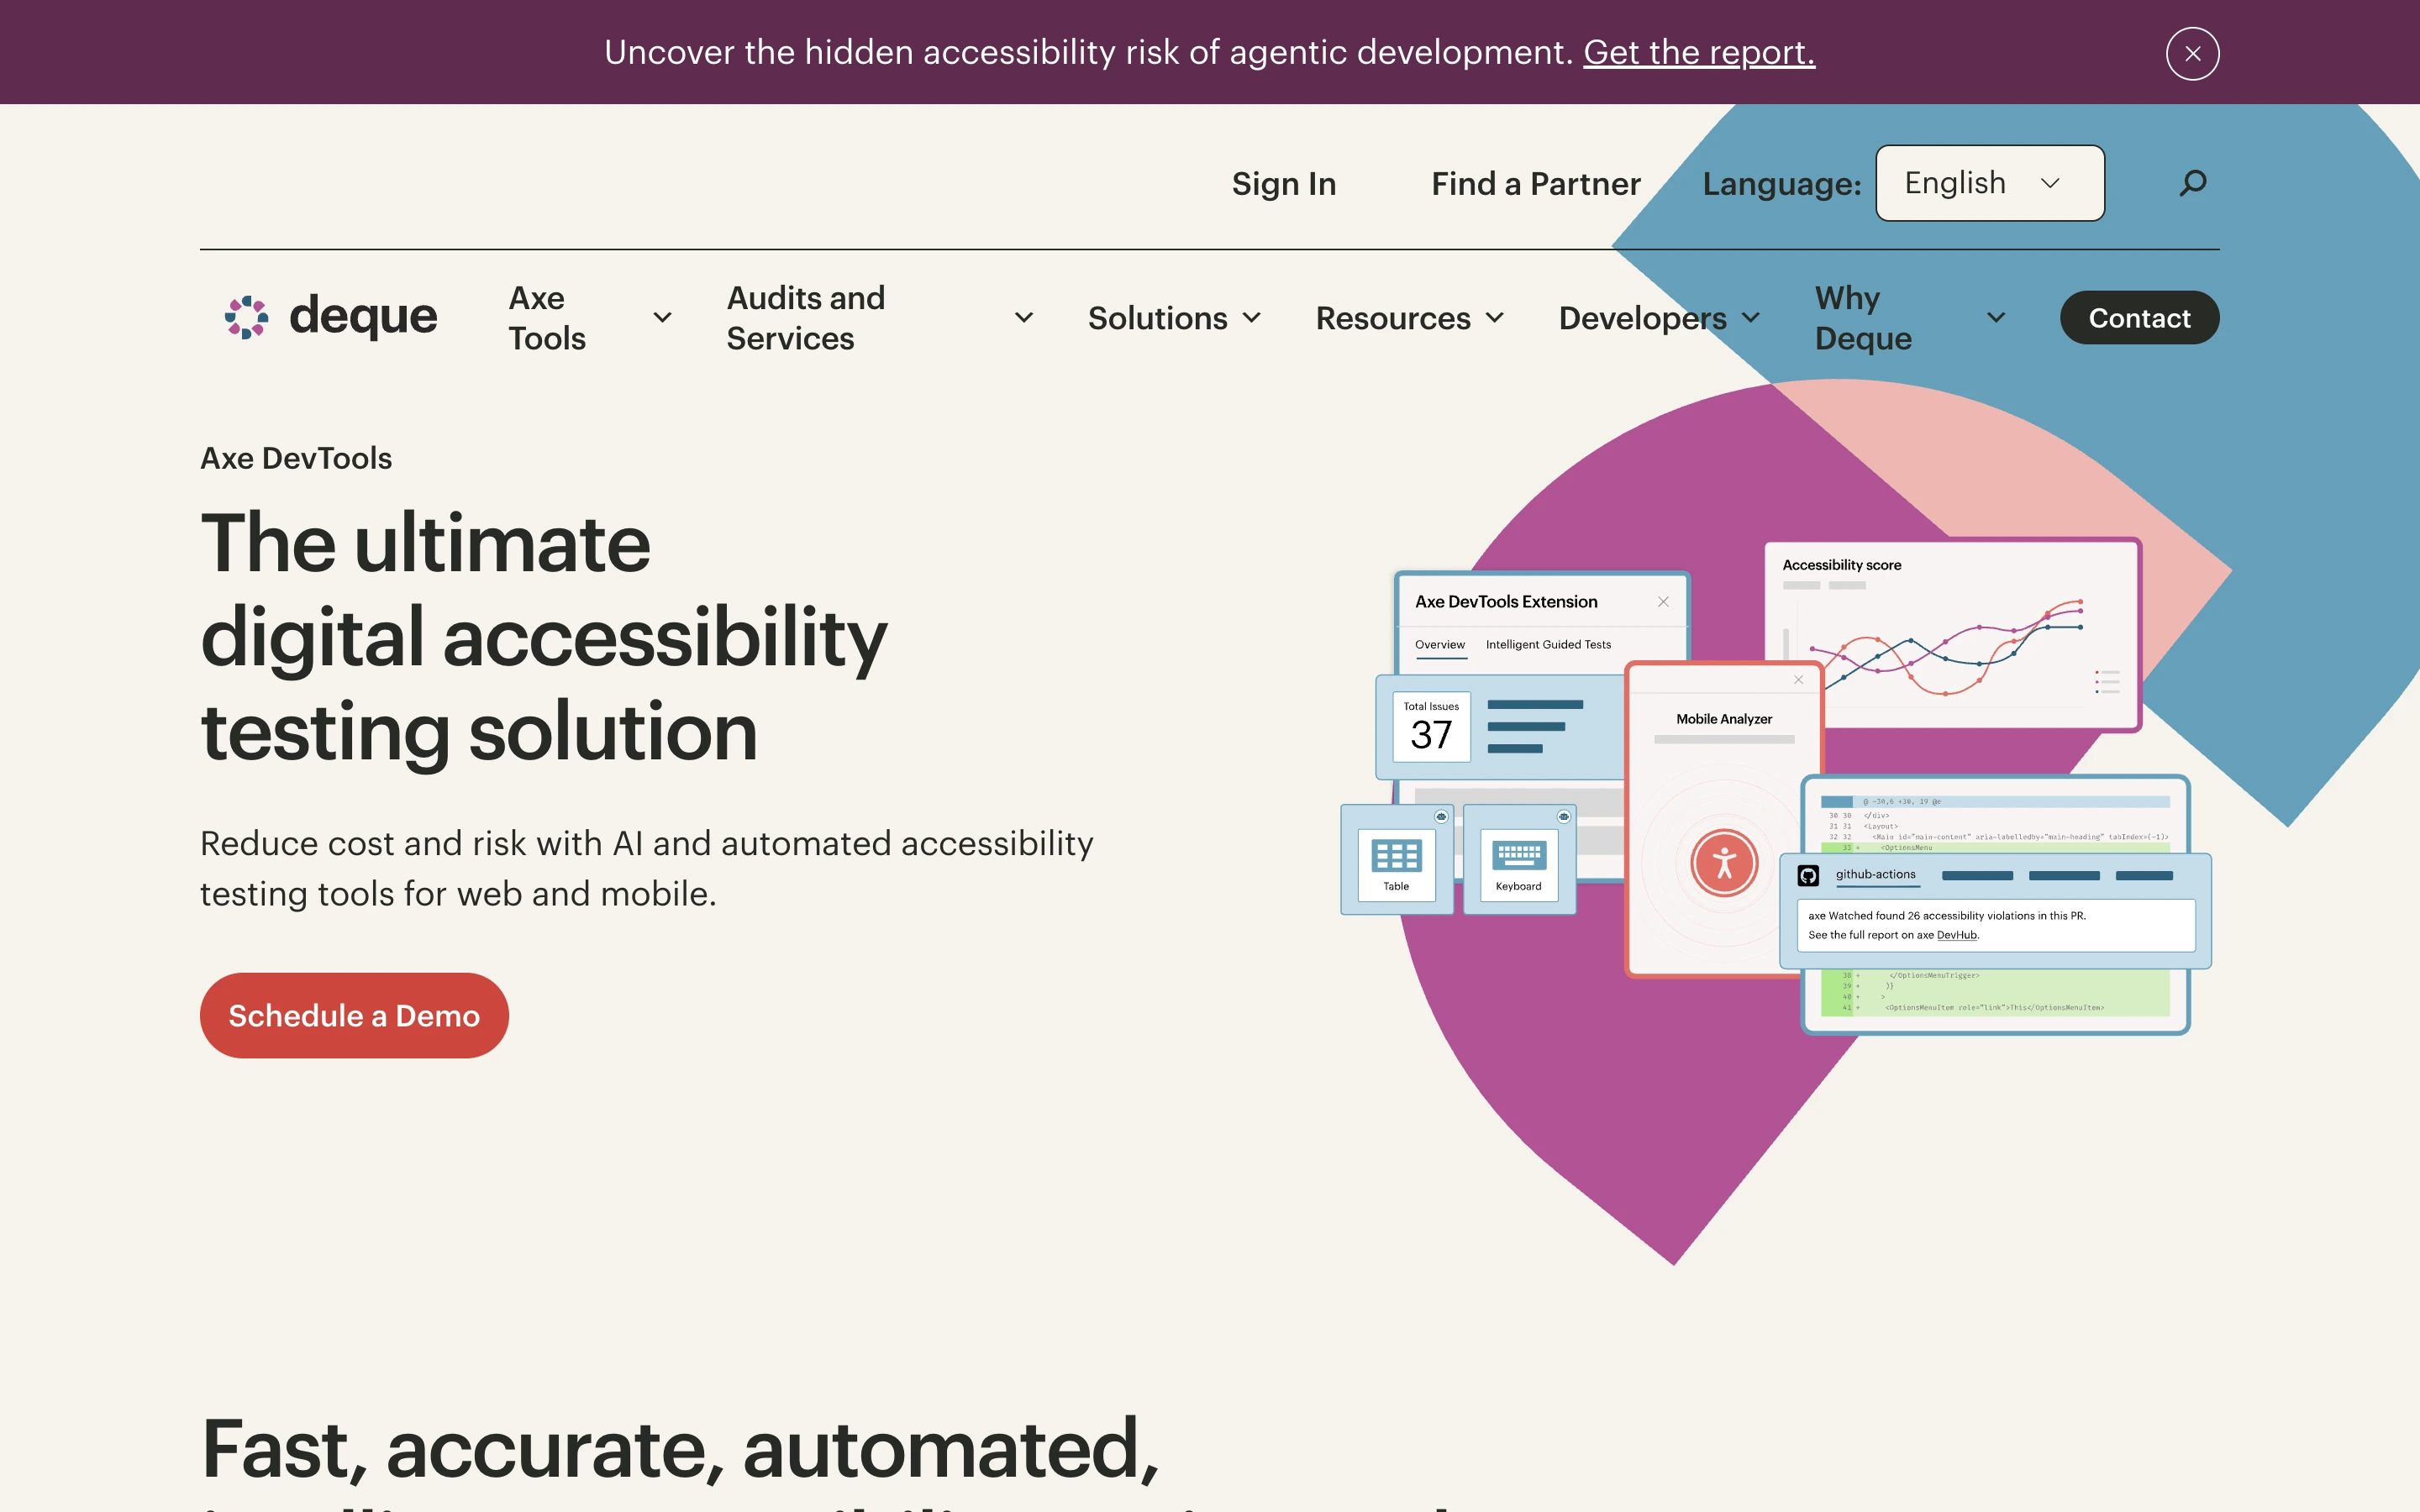Click the X on Axe DevTools Extension card
The image size is (2420, 1512).
tap(1663, 601)
